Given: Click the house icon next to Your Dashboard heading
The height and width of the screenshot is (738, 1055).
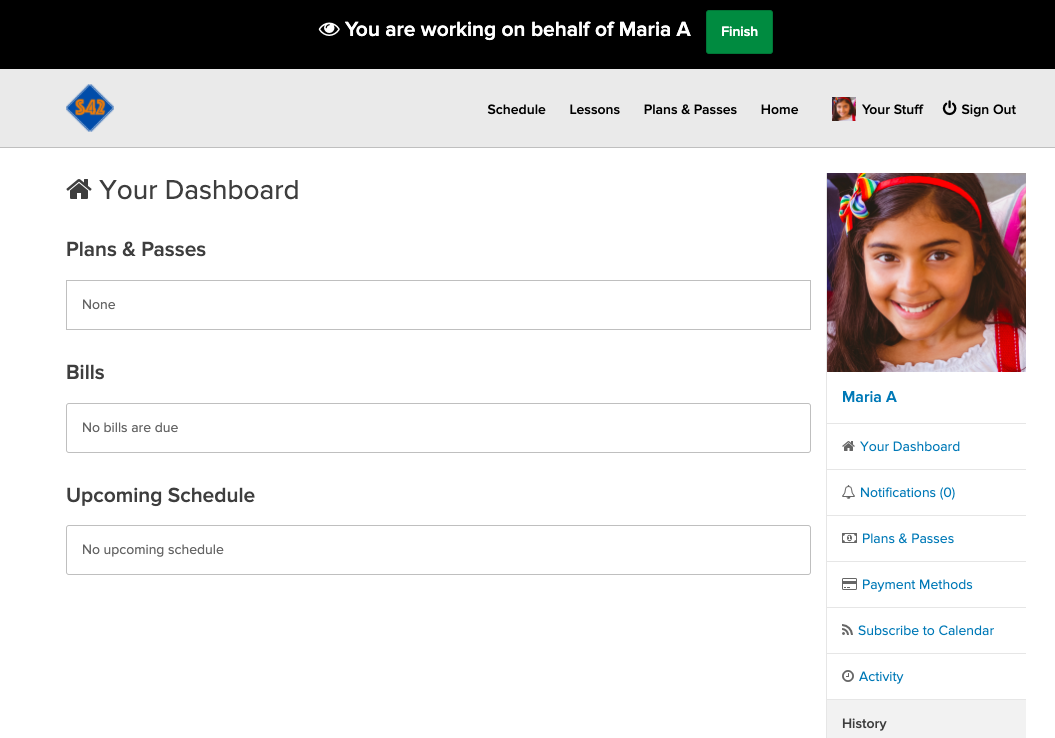Looking at the screenshot, I should [x=79, y=189].
